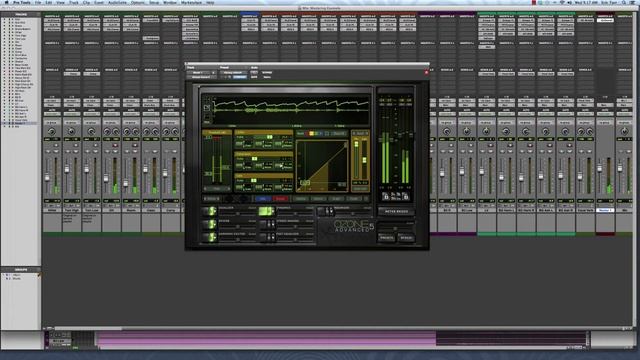Toggle the Maximizer module power switch
Viewport: 640px width, 360px height.
(x=326, y=211)
